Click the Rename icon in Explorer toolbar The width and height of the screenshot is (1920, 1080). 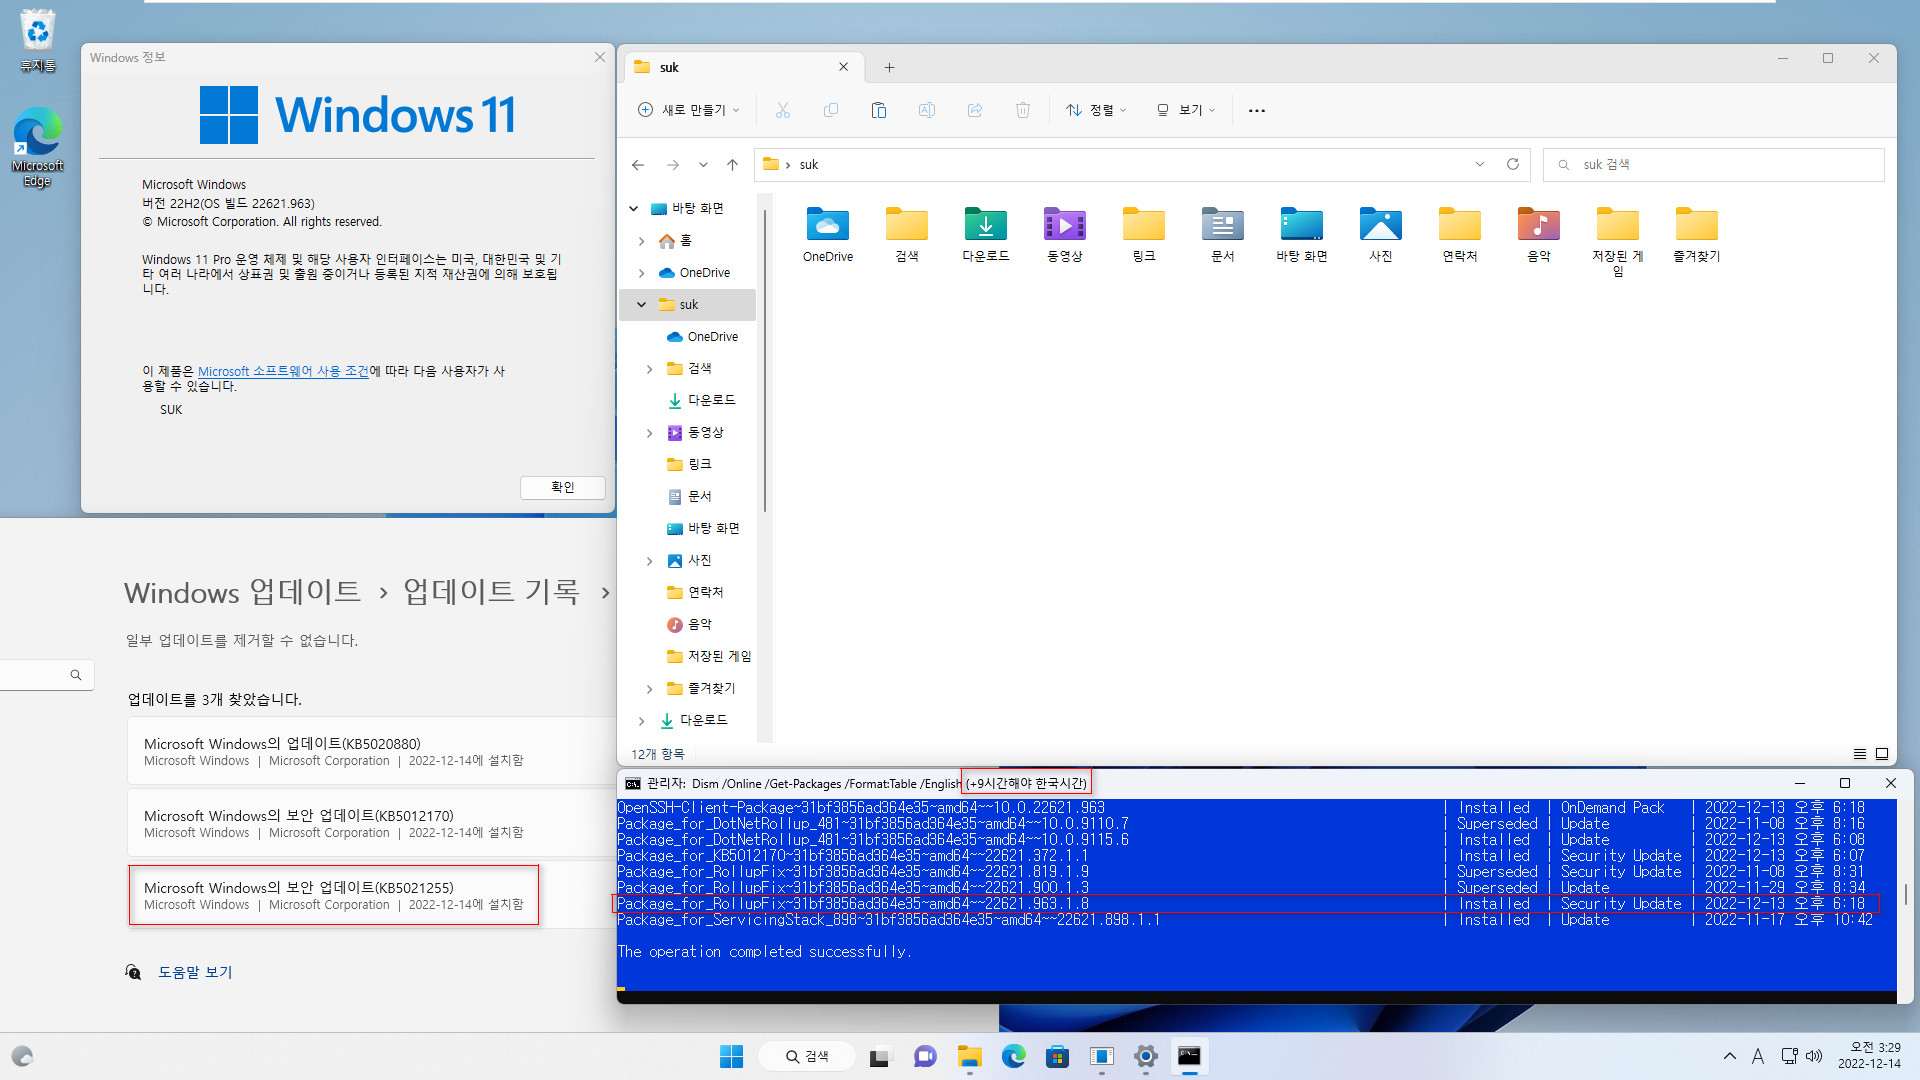click(x=927, y=110)
